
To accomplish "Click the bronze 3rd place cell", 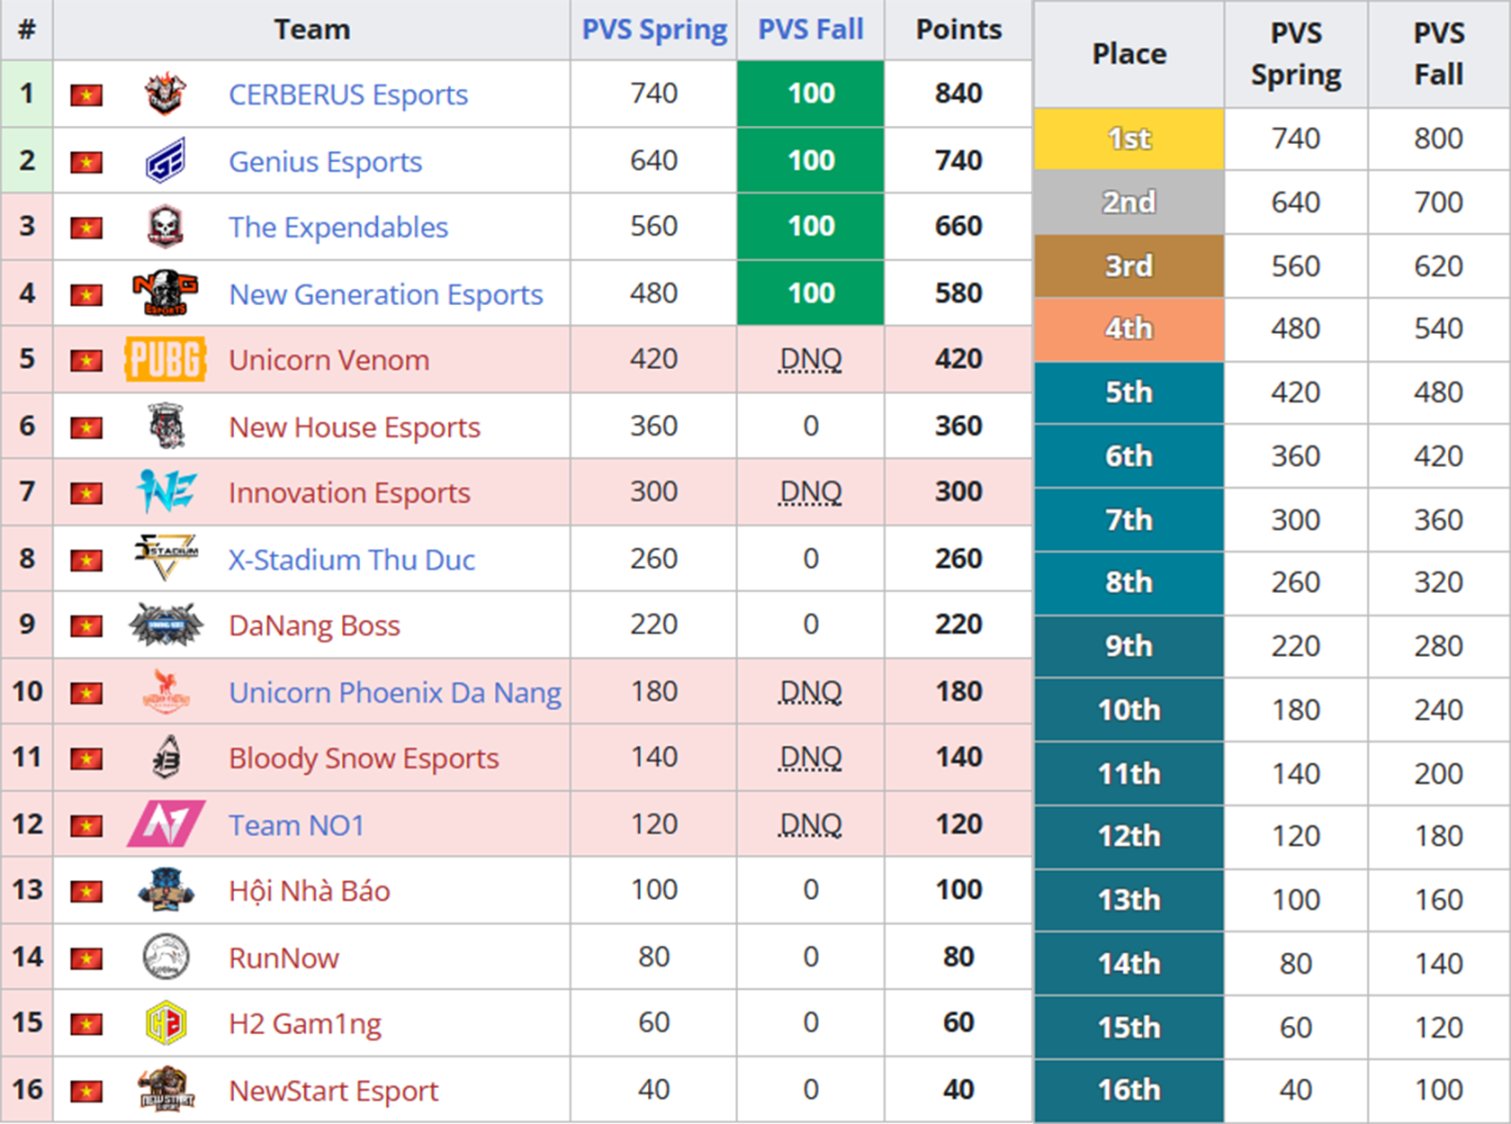I will tap(1129, 266).
